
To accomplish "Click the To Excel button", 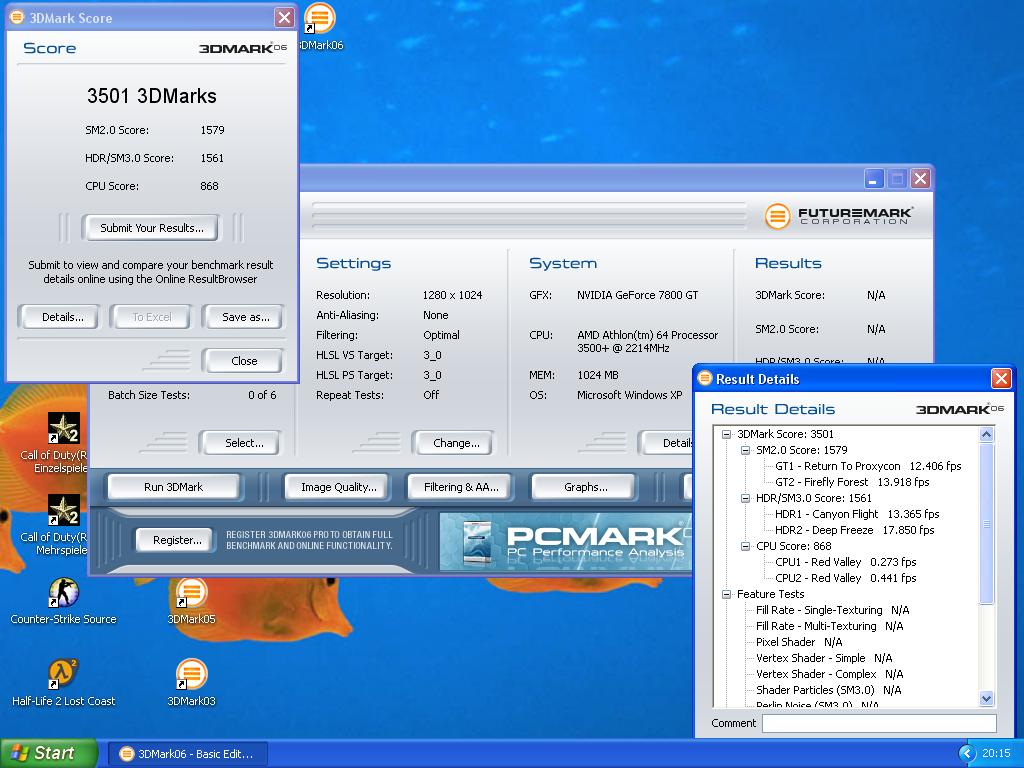I will (152, 317).
